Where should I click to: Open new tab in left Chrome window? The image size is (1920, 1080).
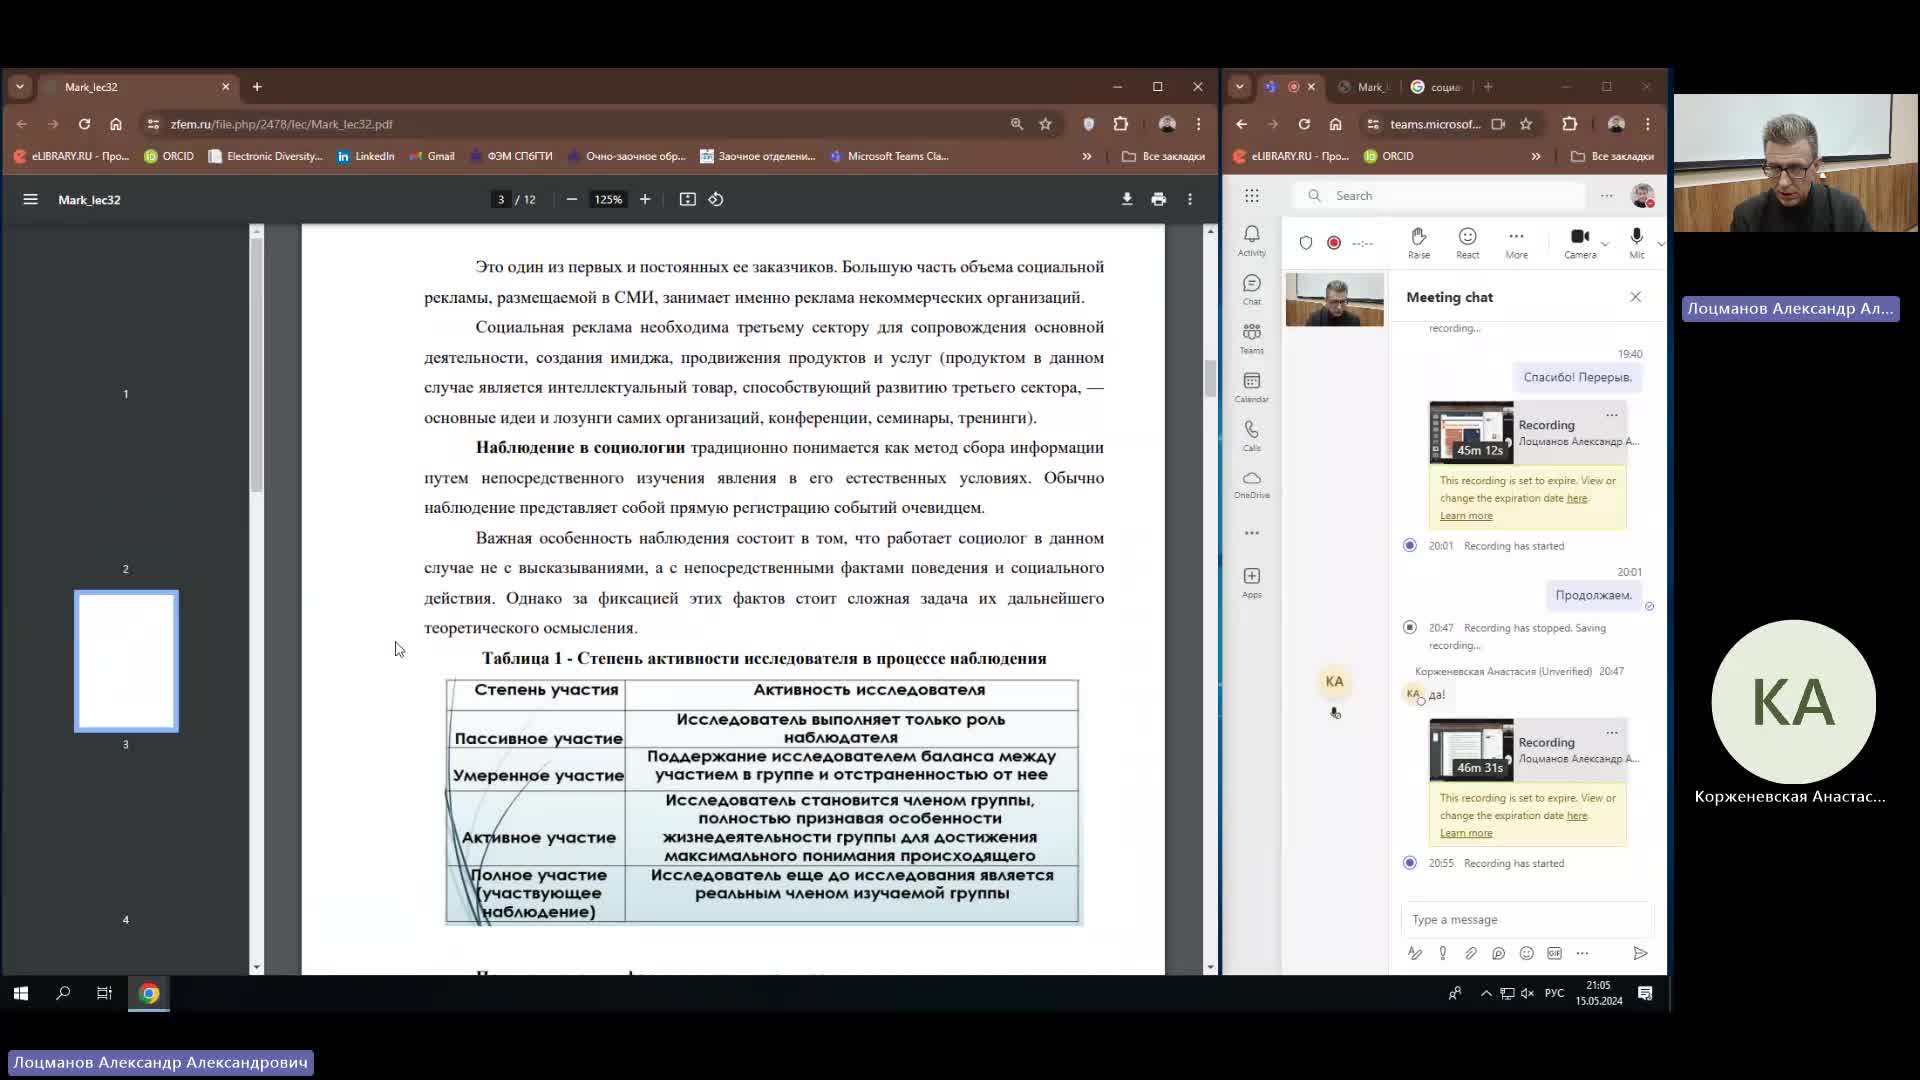(x=257, y=87)
